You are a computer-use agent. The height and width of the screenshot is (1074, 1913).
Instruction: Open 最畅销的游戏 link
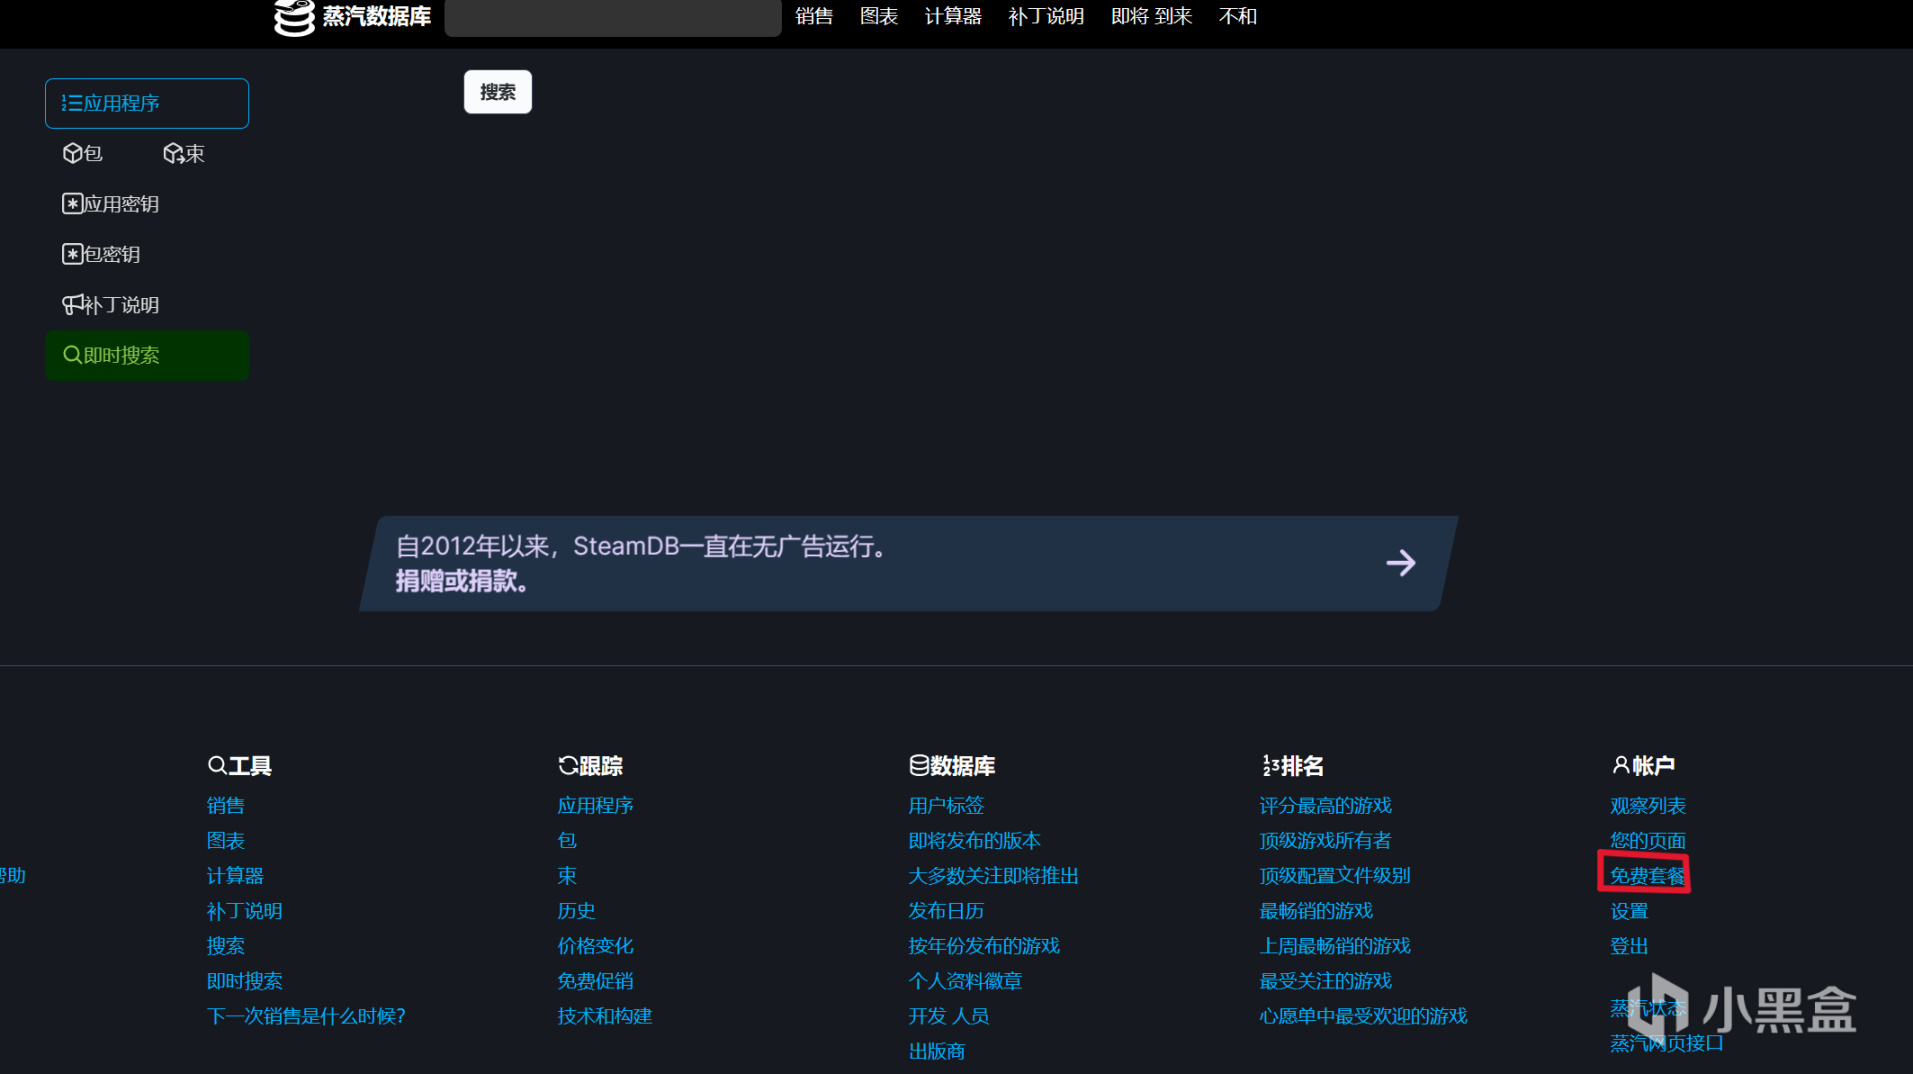(1316, 911)
